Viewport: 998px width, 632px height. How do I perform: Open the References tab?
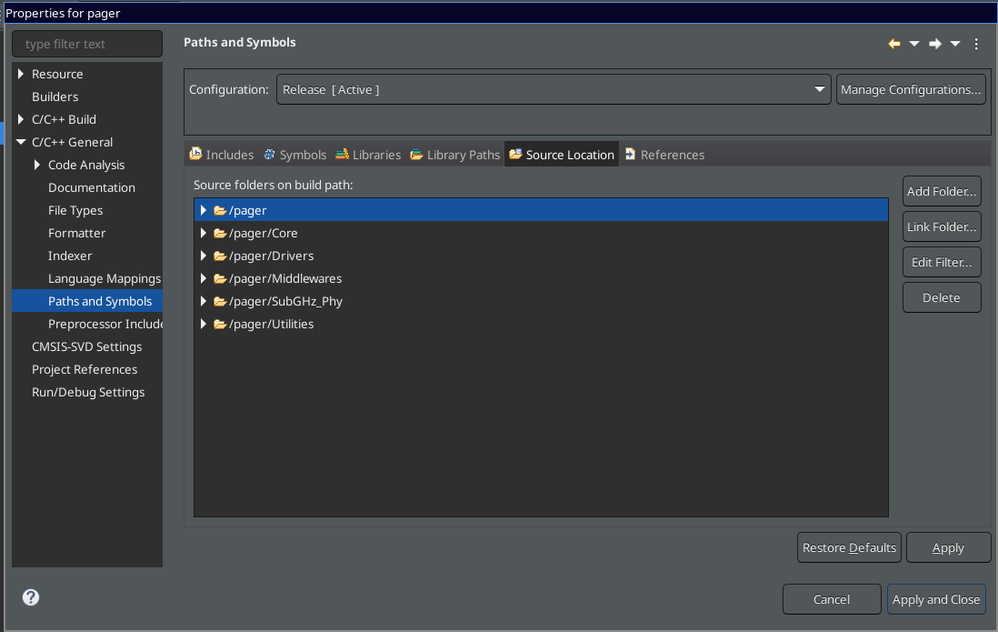pos(664,155)
